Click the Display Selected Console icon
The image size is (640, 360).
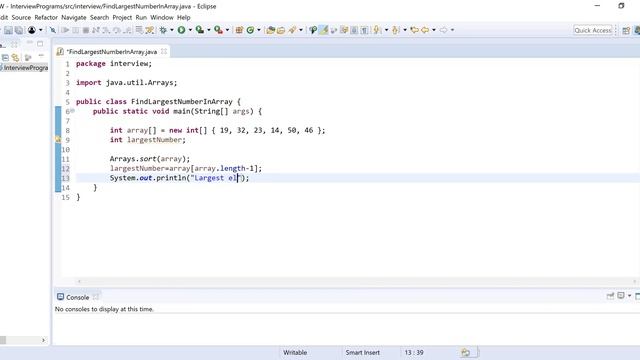[621, 296]
